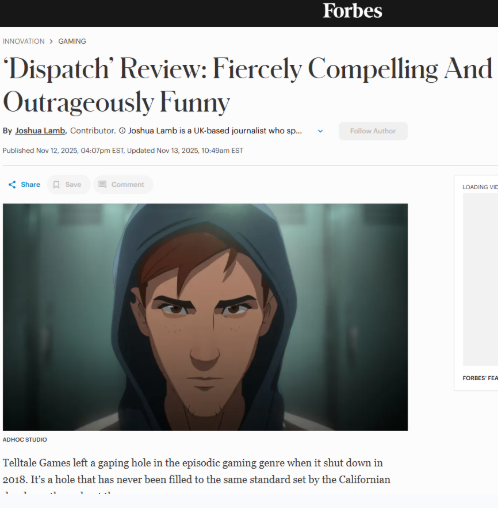498x508 pixels.
Task: Click the bookmark Save icon
Action: pyautogui.click(x=56, y=185)
